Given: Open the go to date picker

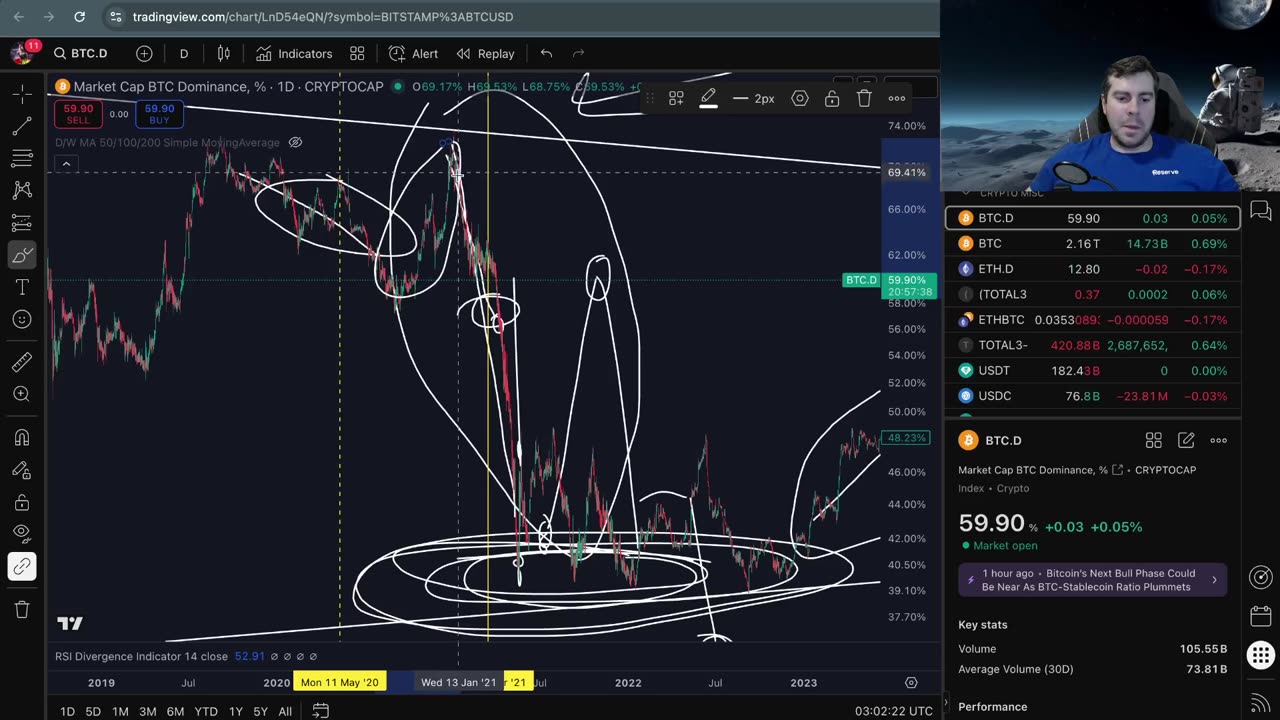Looking at the screenshot, I should click(x=320, y=711).
